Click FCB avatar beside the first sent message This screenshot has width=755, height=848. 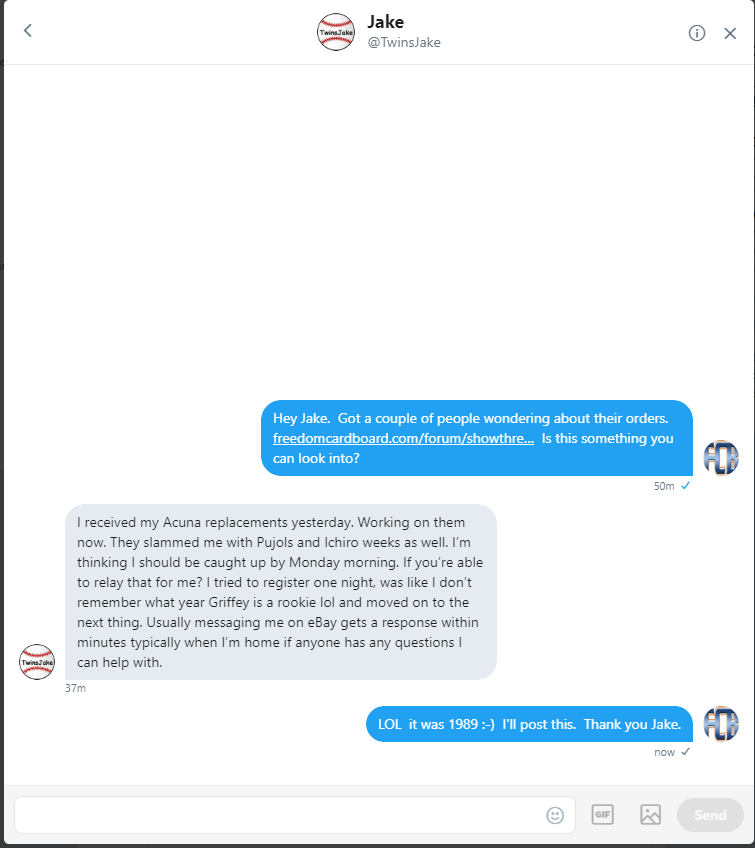[721, 458]
